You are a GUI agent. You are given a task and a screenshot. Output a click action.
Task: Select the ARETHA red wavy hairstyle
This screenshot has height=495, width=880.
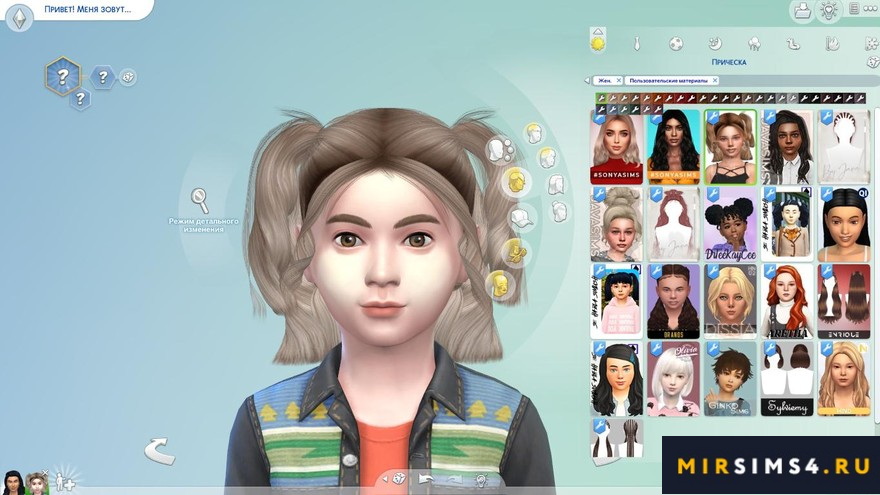coord(787,301)
